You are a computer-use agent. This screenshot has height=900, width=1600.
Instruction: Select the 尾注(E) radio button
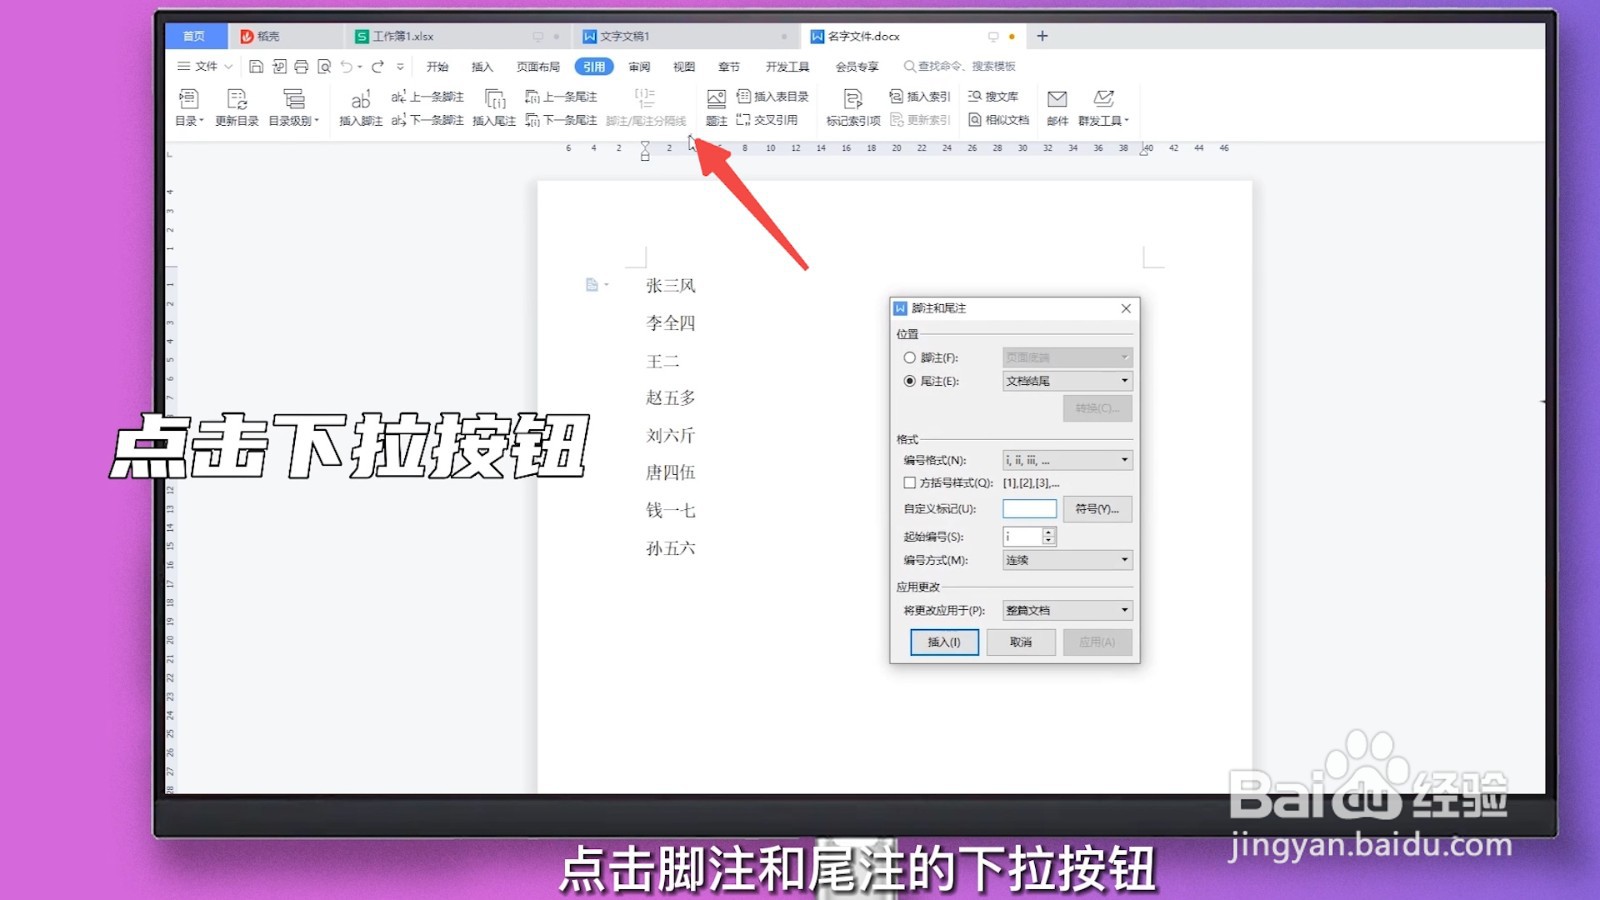point(909,380)
